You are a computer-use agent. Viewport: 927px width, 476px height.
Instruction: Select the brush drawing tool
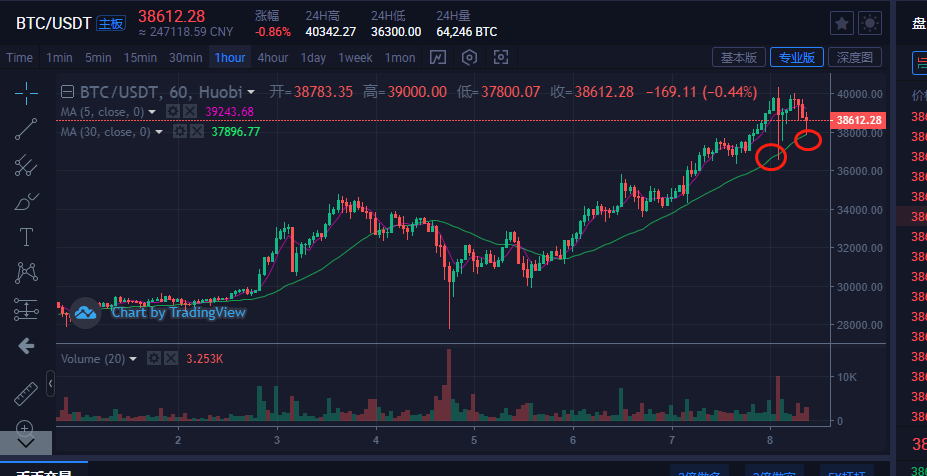[x=26, y=201]
